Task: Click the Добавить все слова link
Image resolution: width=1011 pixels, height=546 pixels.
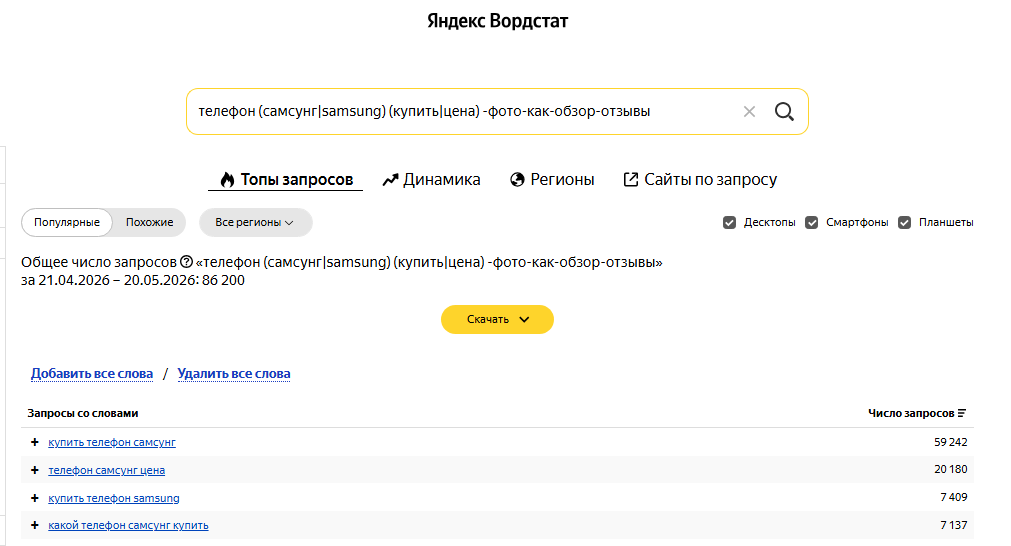Action: [92, 374]
